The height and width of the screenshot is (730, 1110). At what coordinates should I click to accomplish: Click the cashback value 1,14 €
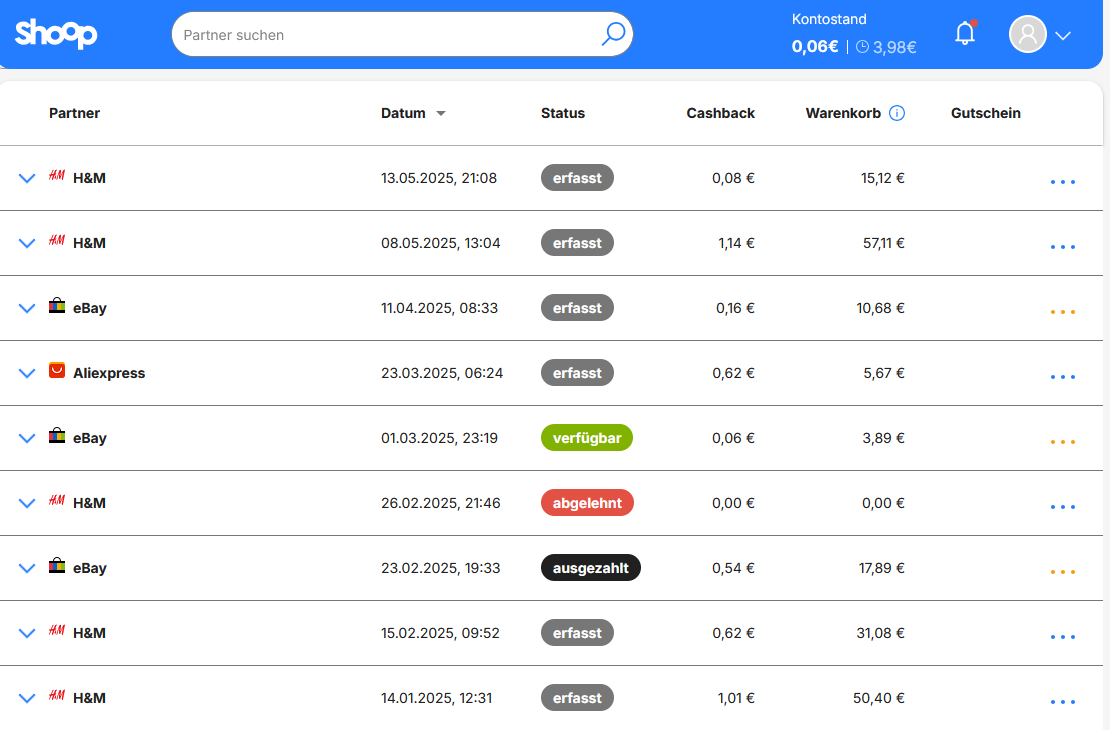tap(736, 244)
